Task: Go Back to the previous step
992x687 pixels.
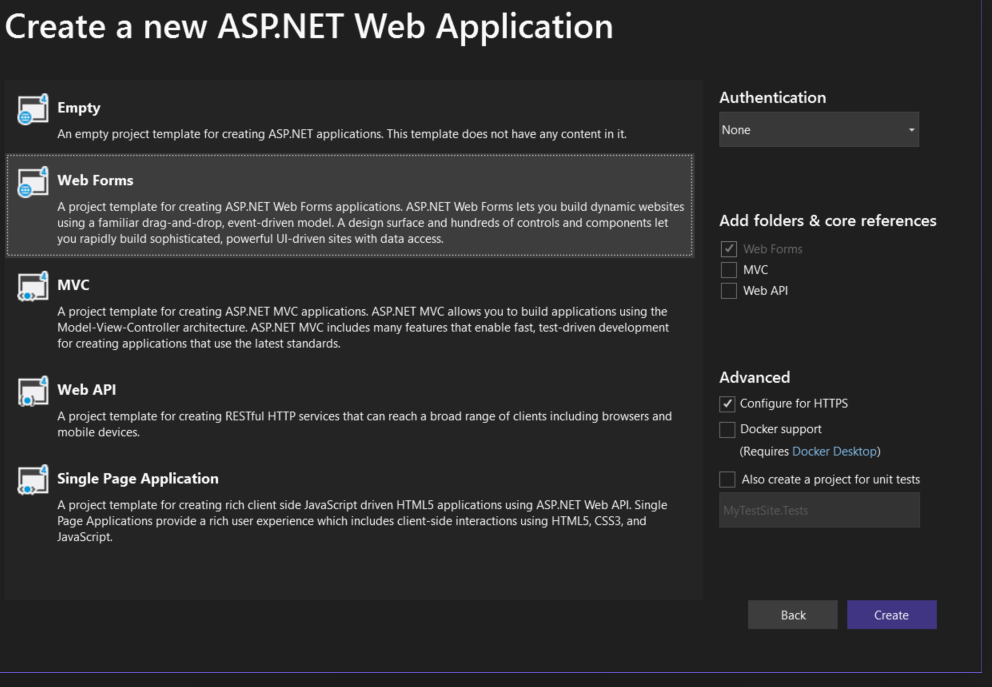Action: [793, 615]
